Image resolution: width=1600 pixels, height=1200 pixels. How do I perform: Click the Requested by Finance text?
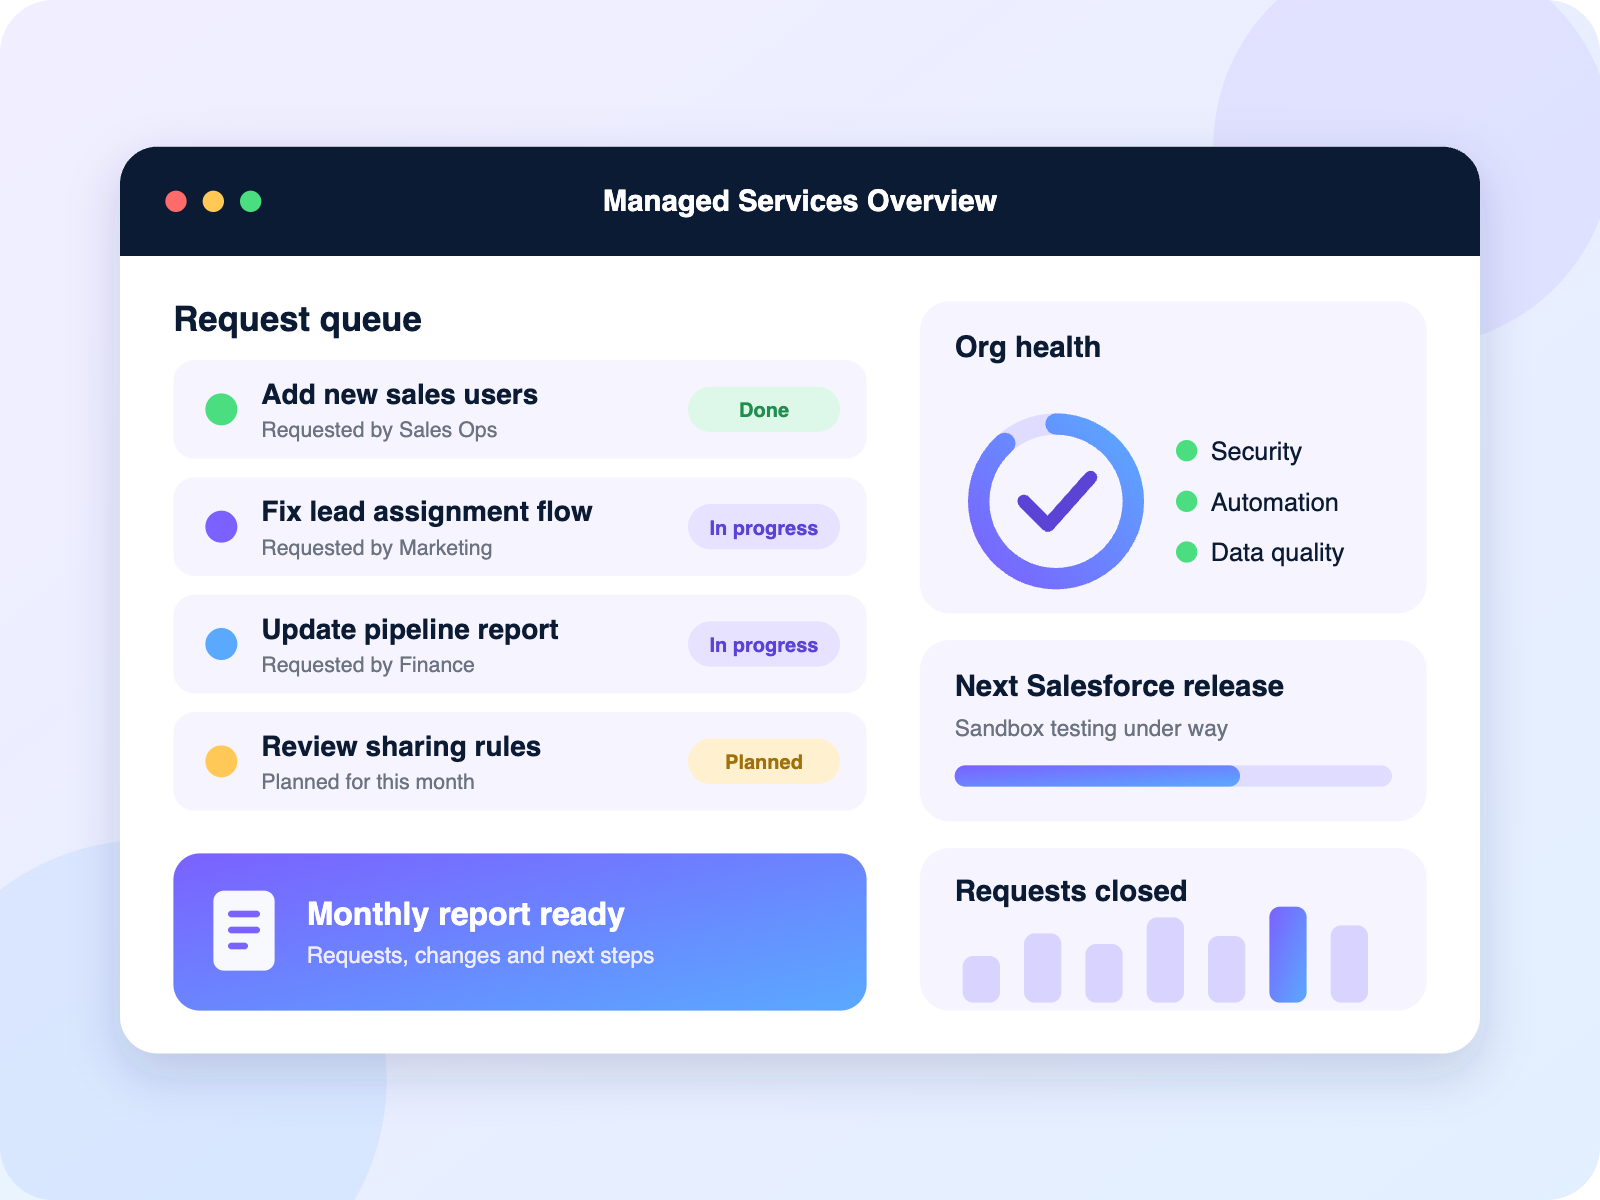coord(368,665)
